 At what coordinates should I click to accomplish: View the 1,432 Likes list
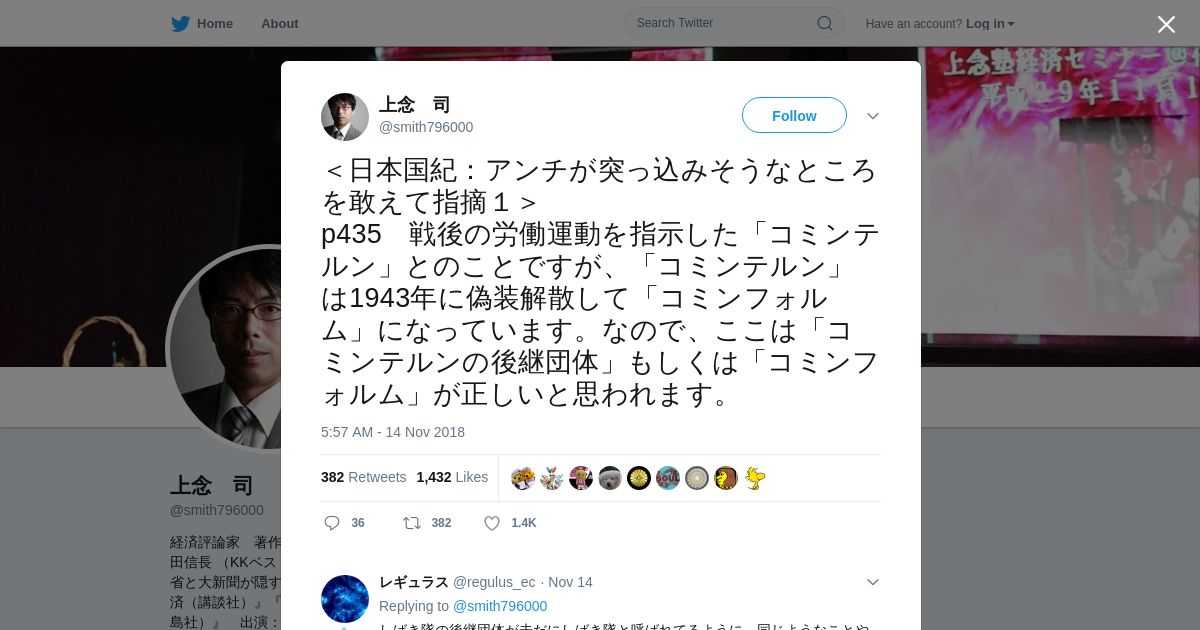(x=452, y=477)
